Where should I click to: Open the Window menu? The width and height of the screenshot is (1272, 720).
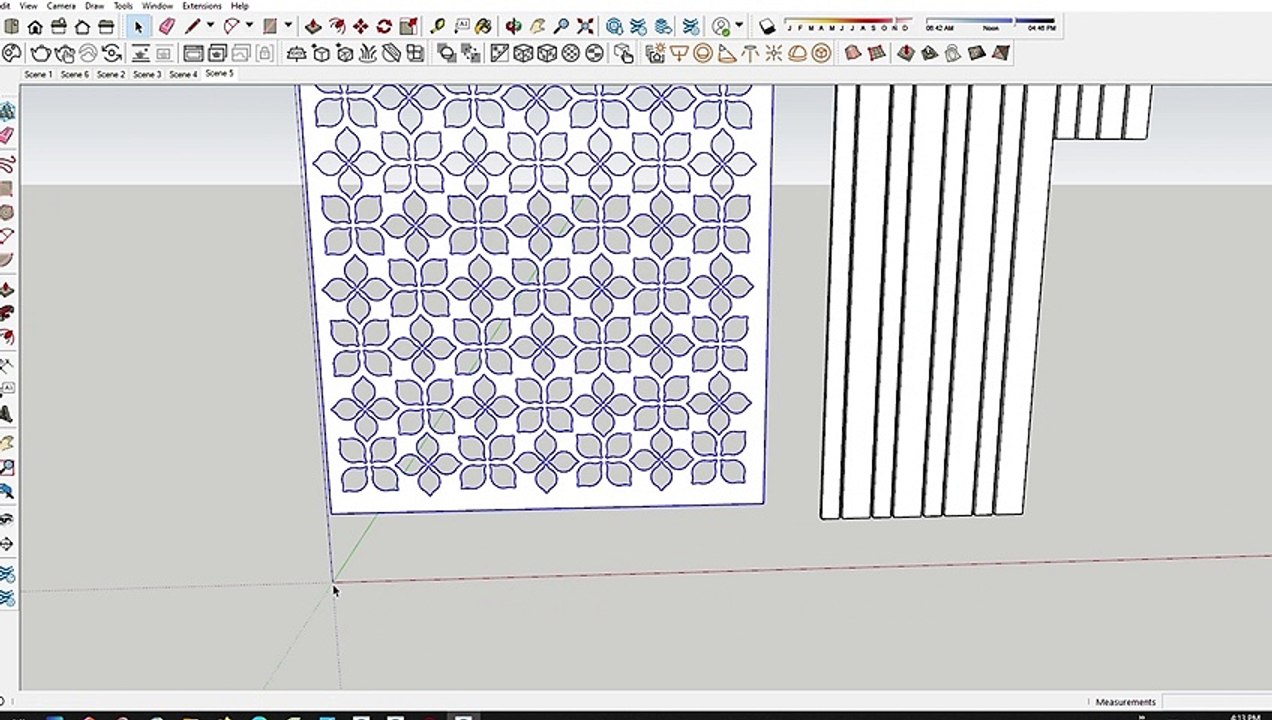click(157, 6)
